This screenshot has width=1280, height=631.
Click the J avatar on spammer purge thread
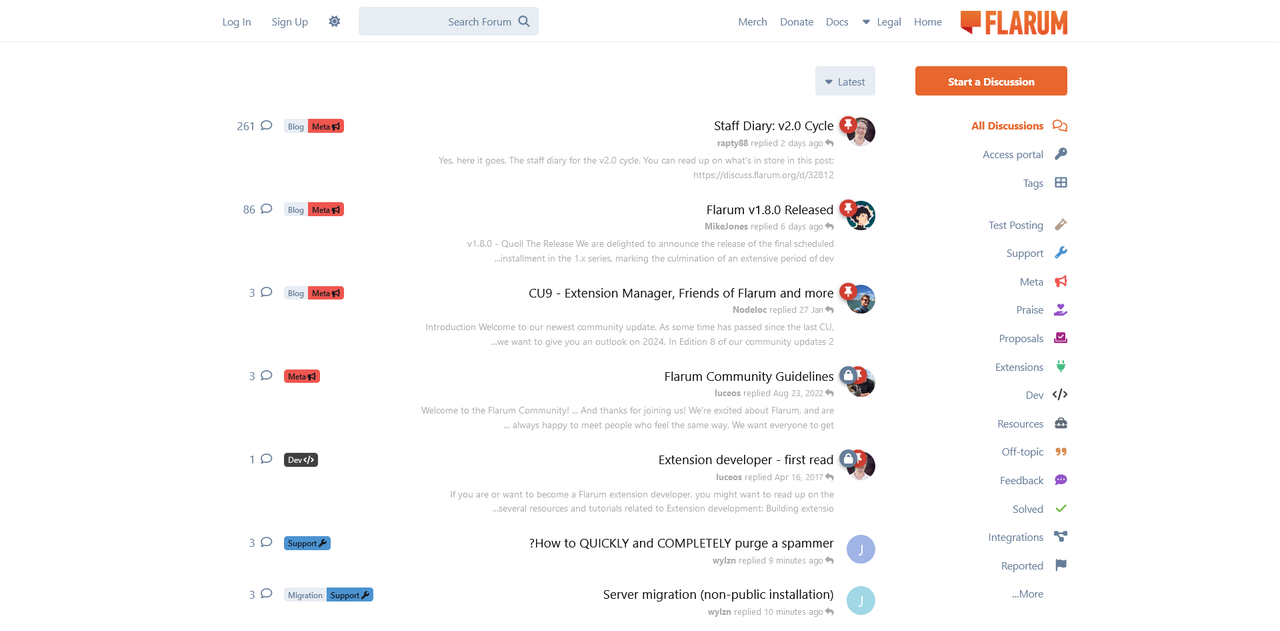click(861, 549)
